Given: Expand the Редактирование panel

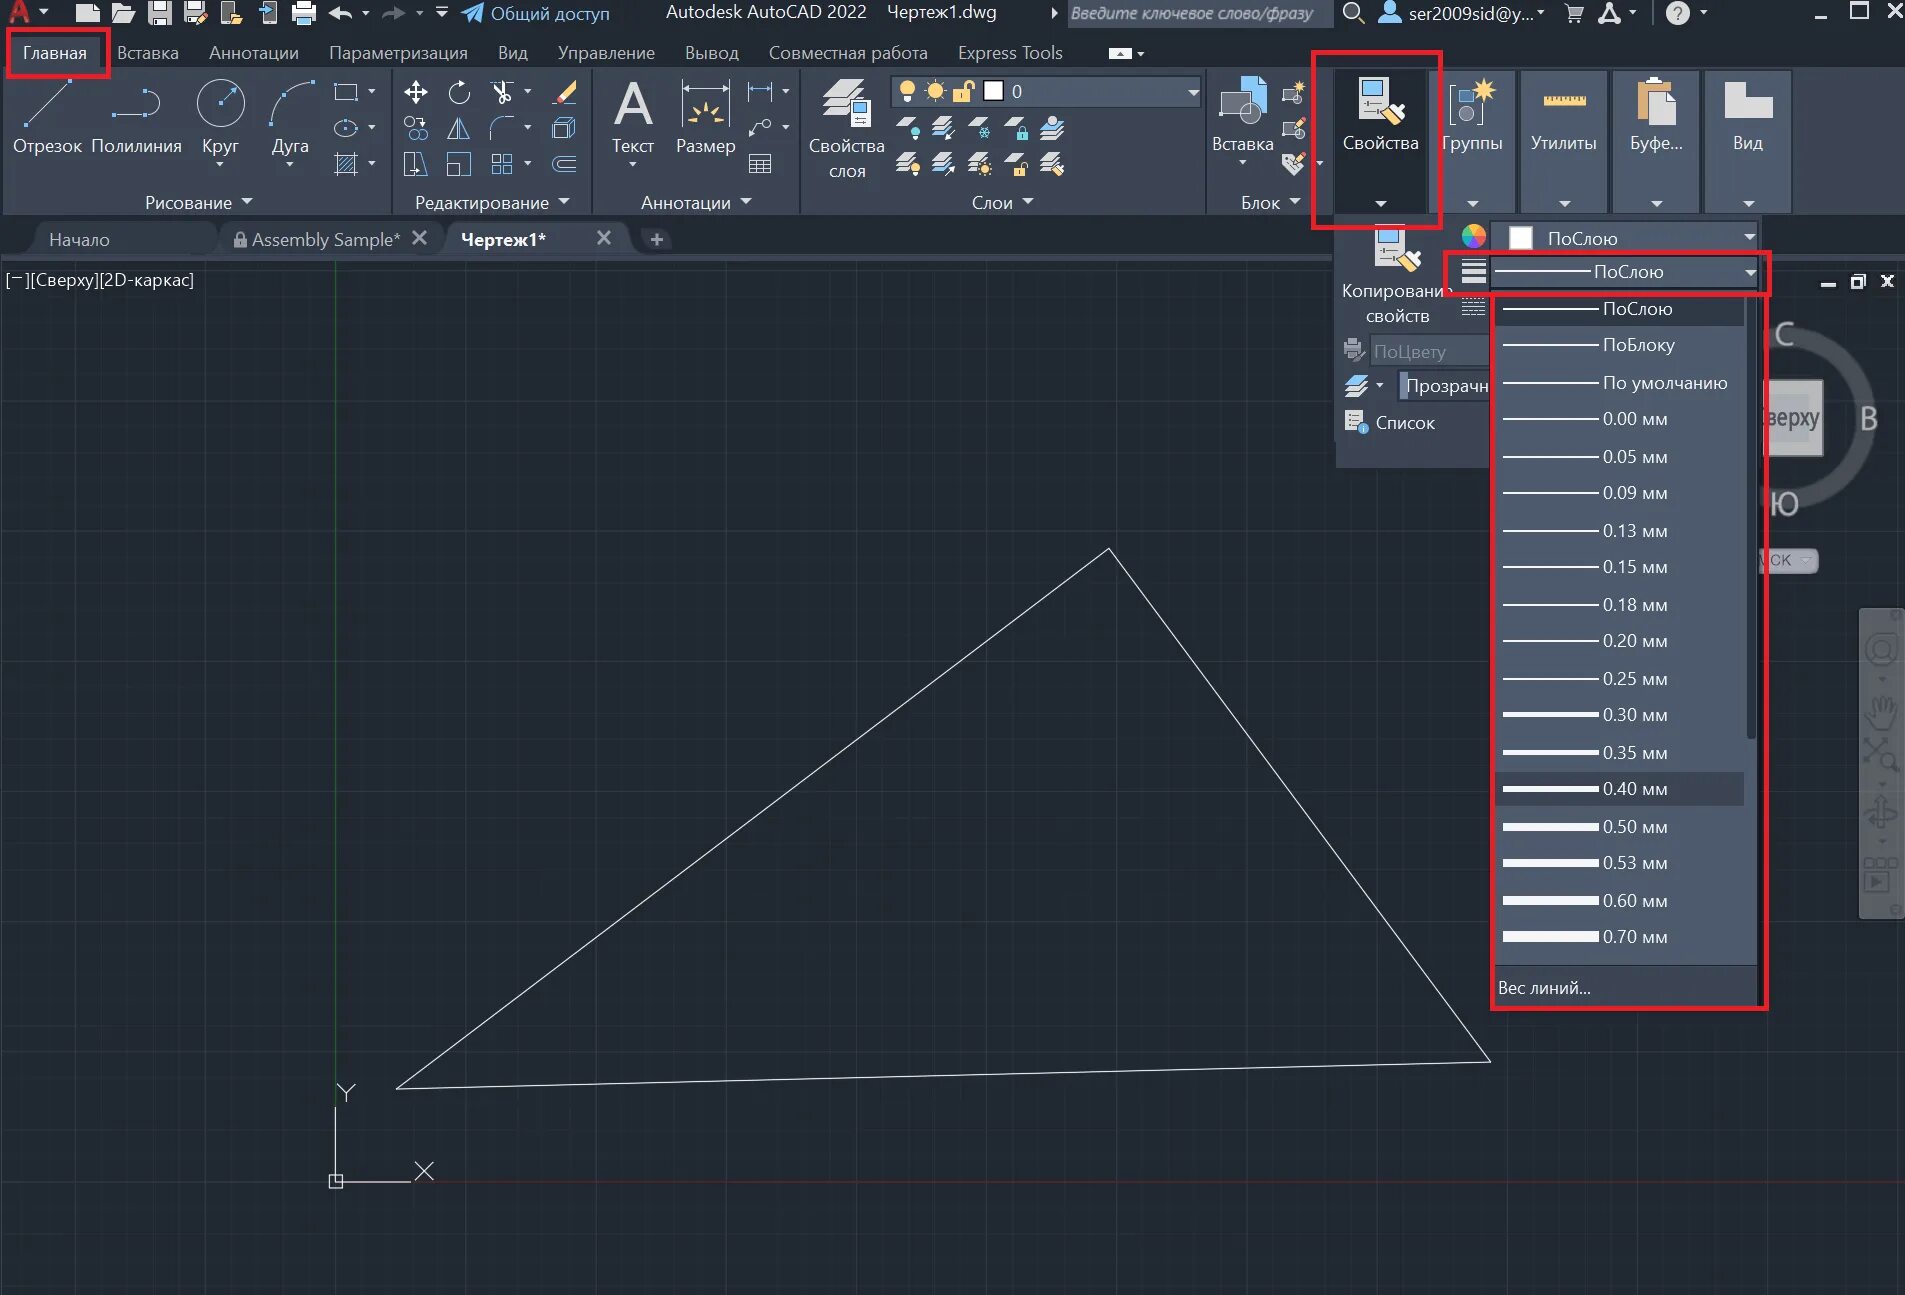Looking at the screenshot, I should point(491,202).
